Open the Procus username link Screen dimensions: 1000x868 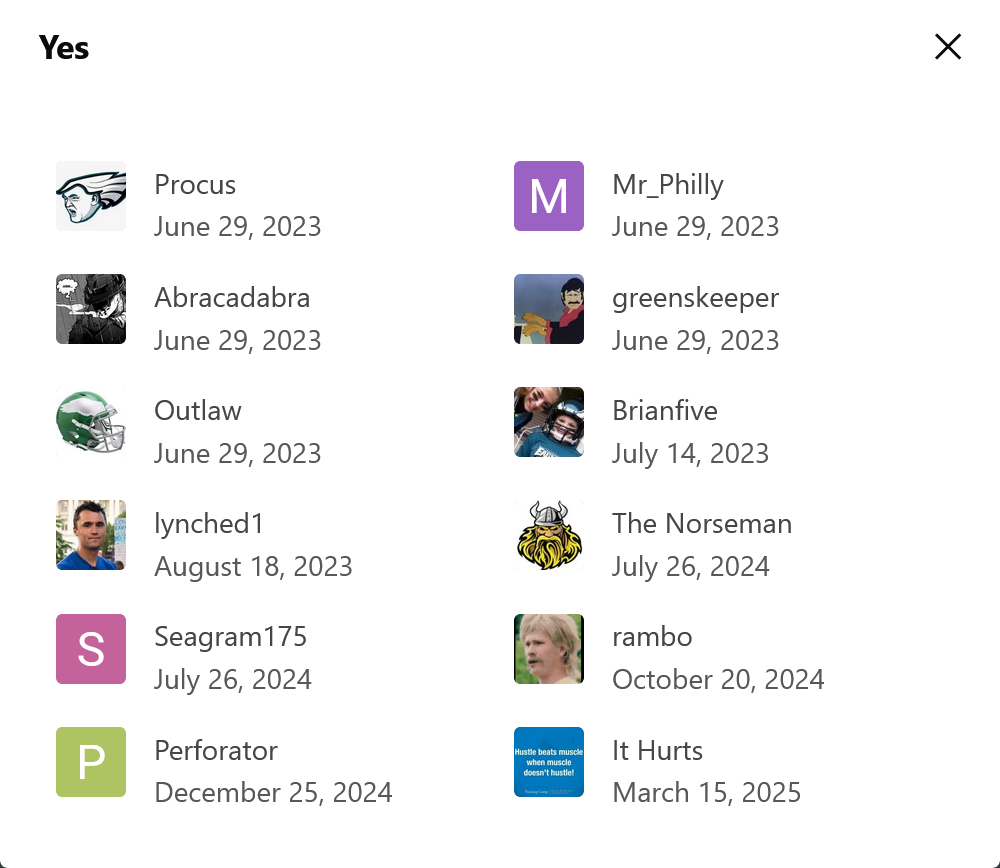pyautogui.click(x=195, y=185)
